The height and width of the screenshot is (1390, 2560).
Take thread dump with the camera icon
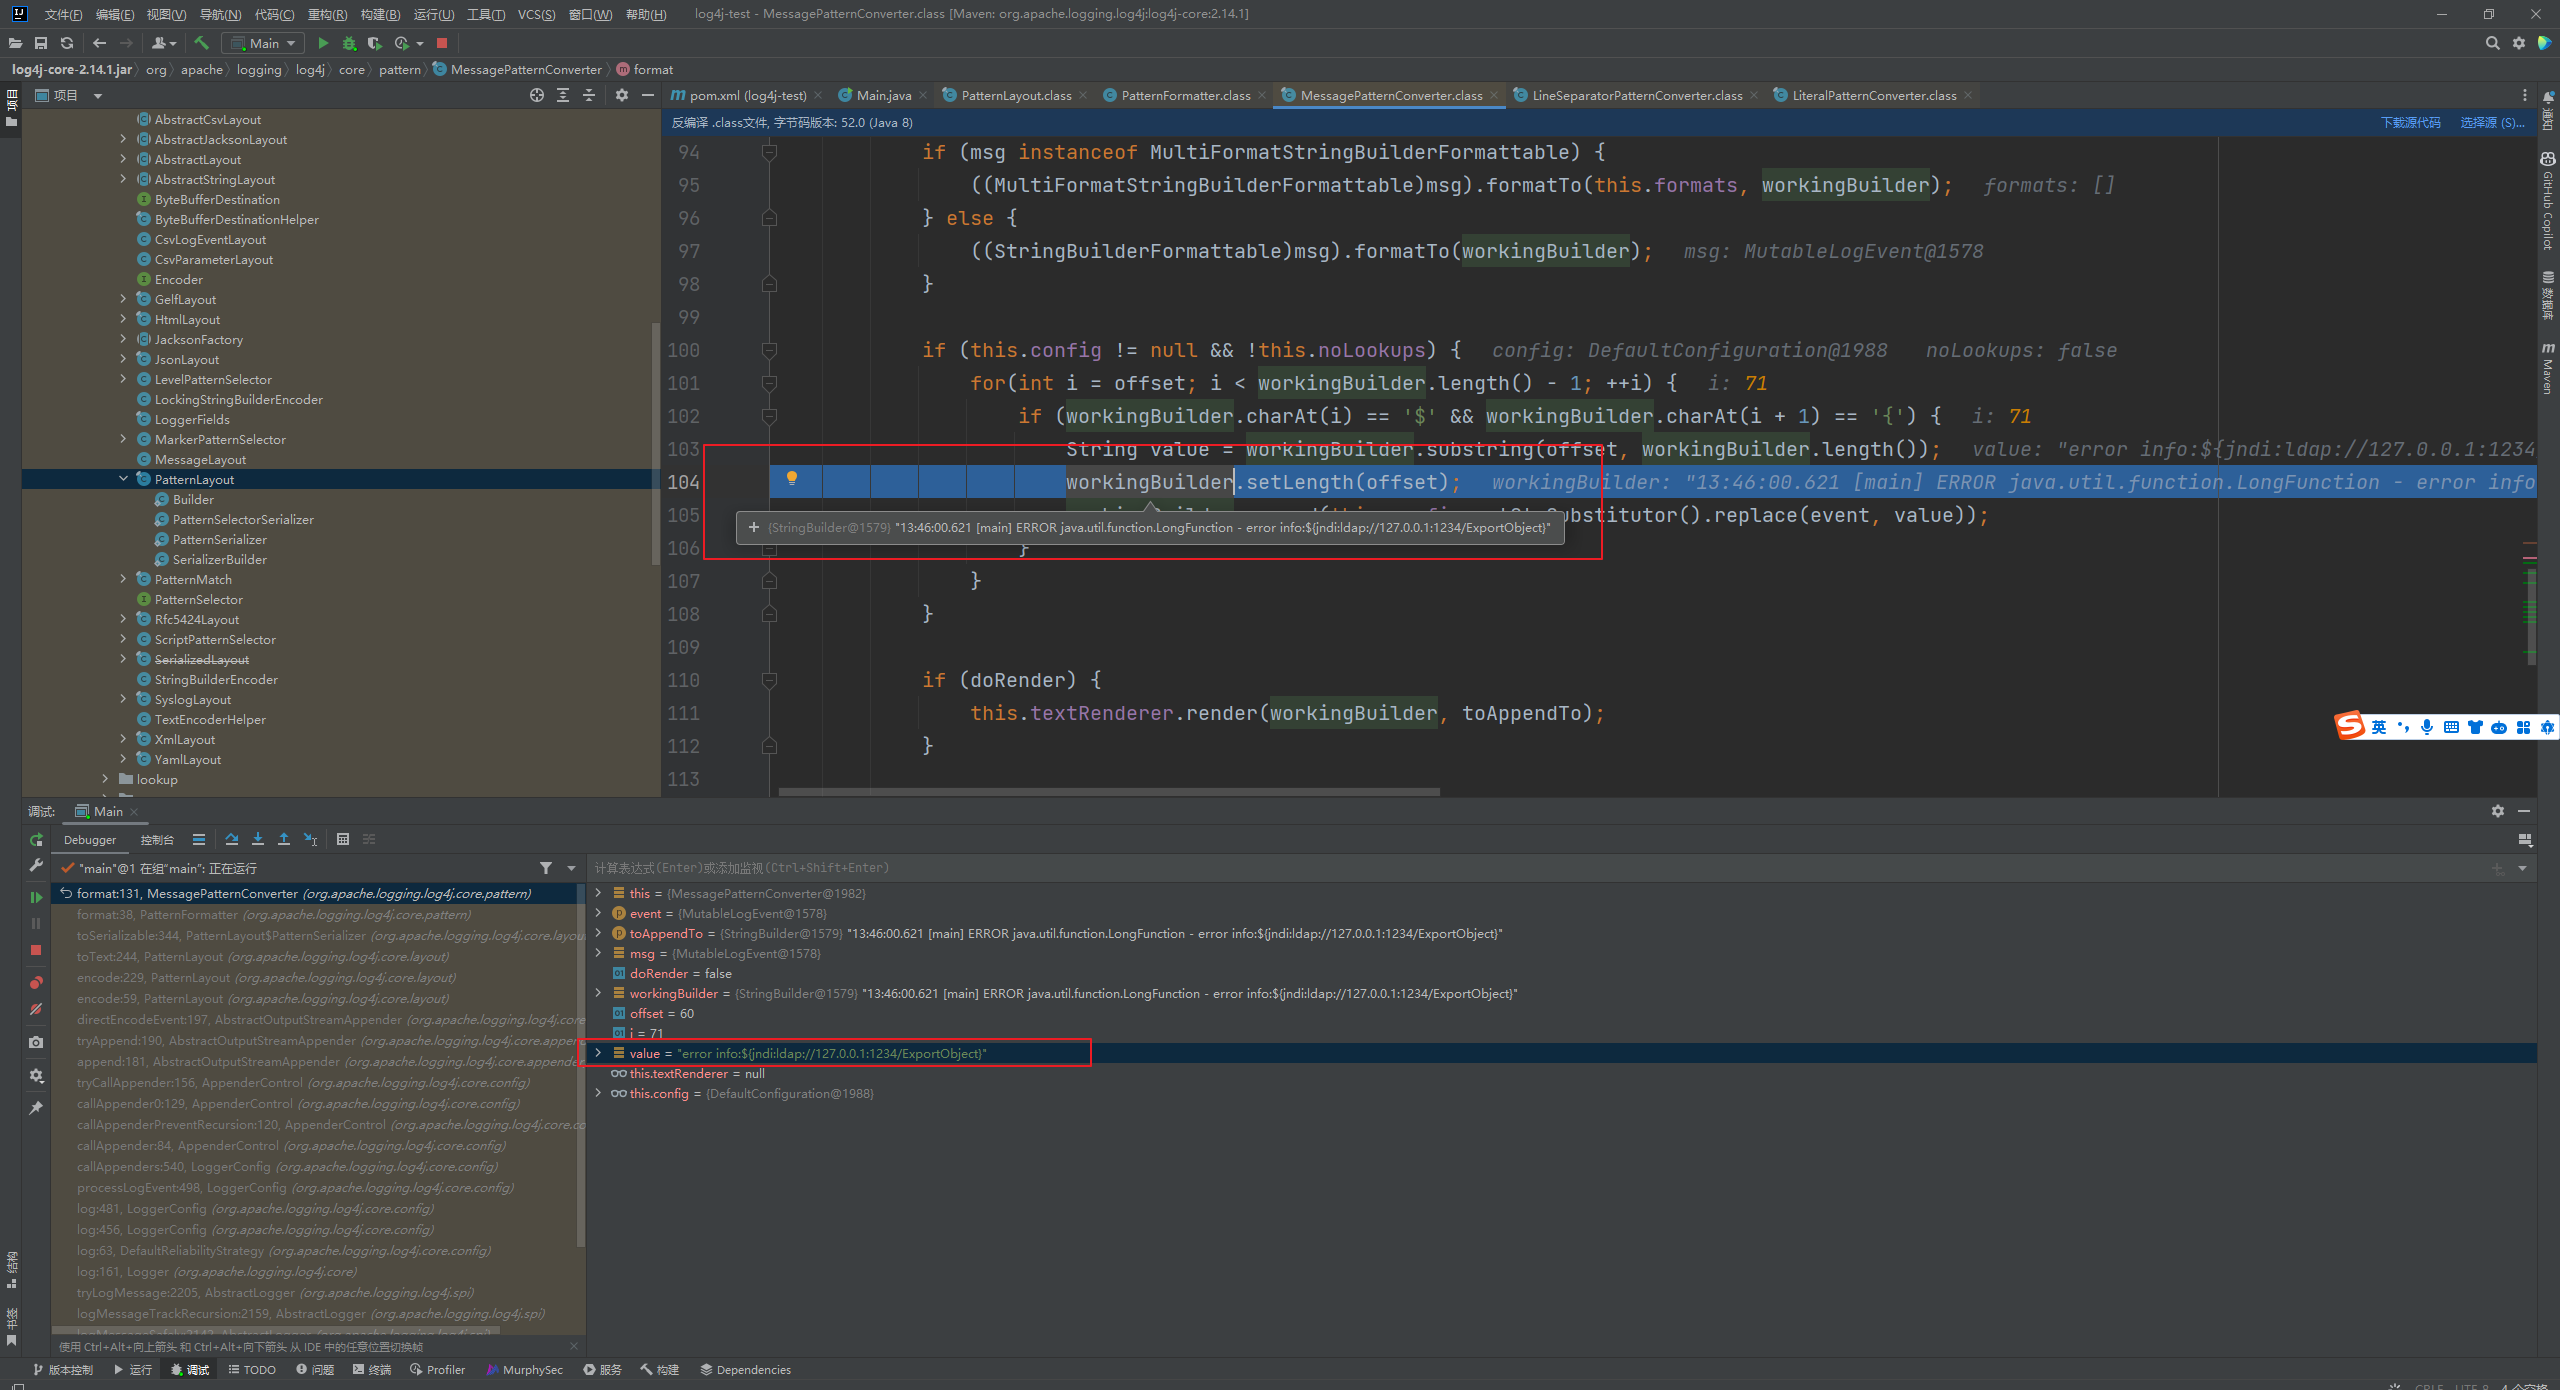(x=36, y=1042)
